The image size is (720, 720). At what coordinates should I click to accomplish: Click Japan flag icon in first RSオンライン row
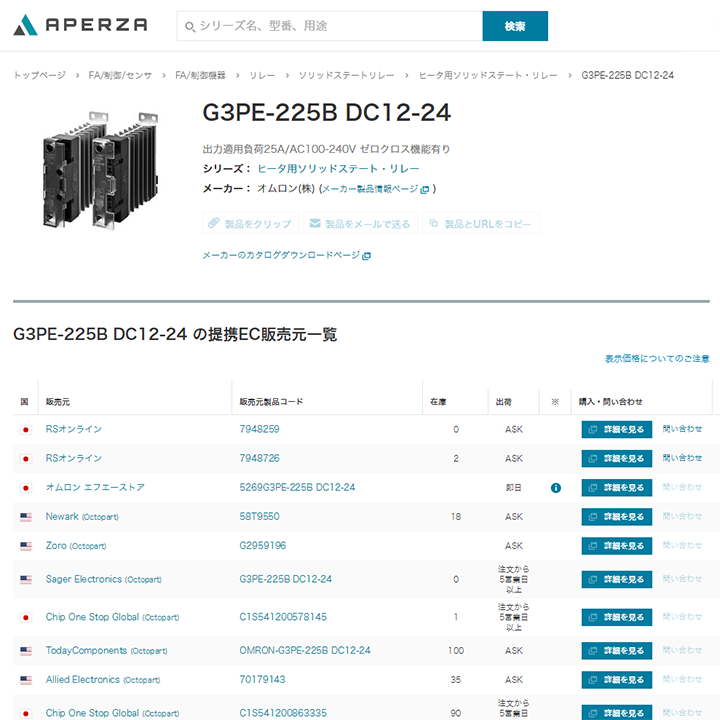(25, 430)
